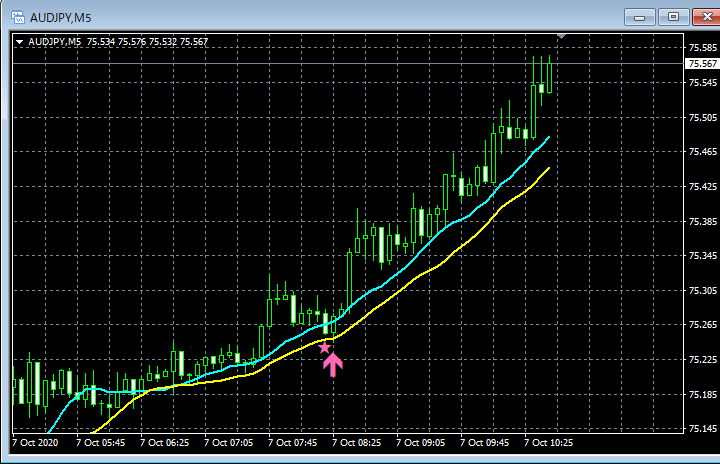This screenshot has width=720, height=464.
Task: Click the OHLC values 75.534 75.576 75.532 75.567
Action: pyautogui.click(x=147, y=42)
